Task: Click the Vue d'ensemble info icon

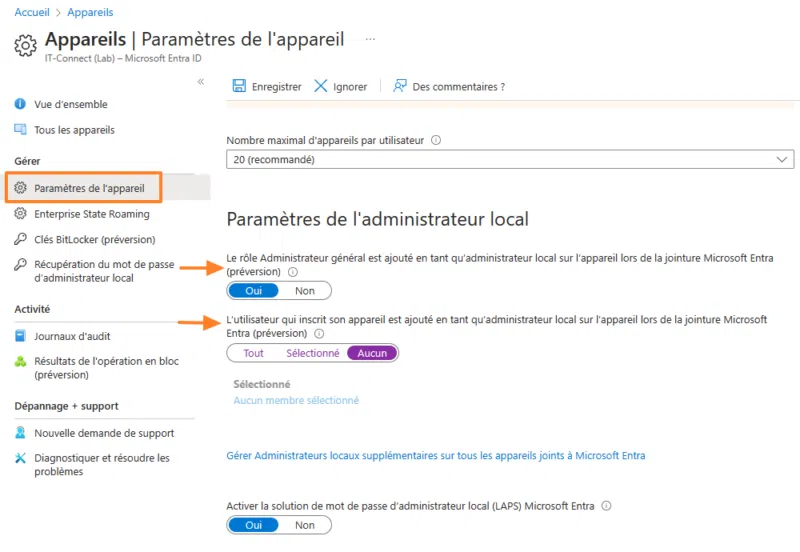Action: (x=21, y=105)
